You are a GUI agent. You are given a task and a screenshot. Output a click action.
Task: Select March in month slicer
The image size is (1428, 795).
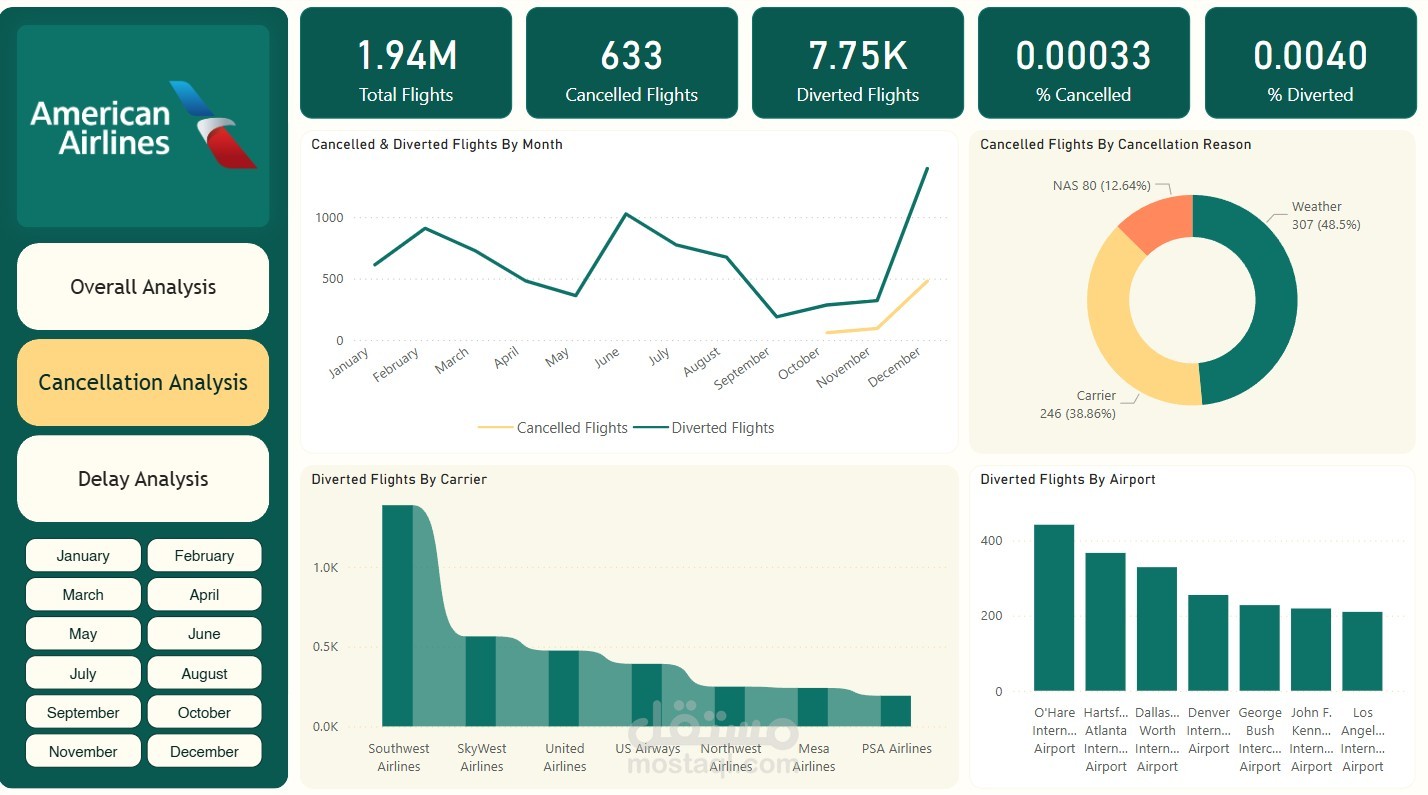tap(83, 595)
